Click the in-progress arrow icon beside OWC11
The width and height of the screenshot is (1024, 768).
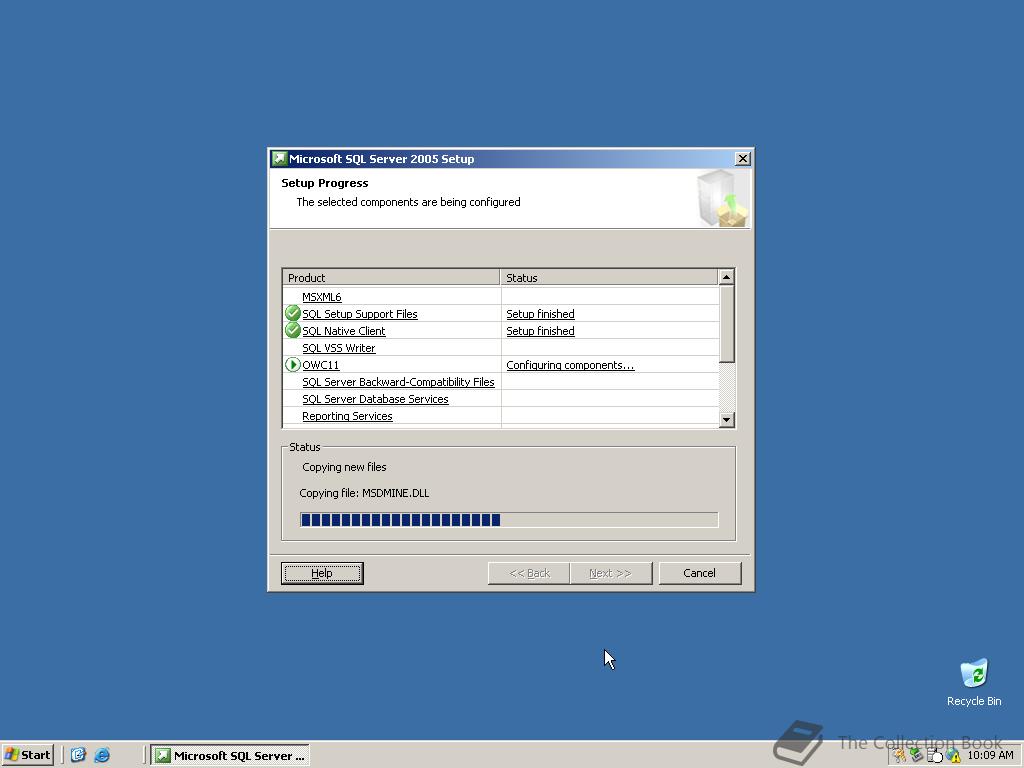pyautogui.click(x=293, y=364)
